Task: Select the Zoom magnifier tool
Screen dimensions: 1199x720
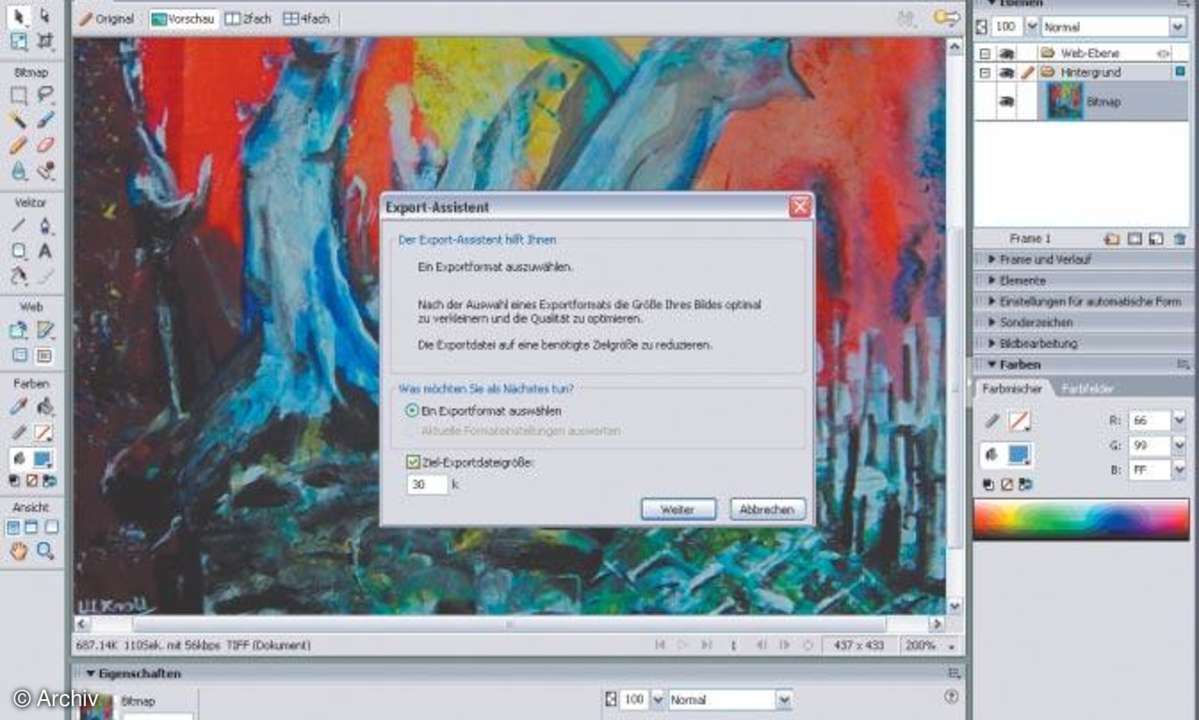Action: [x=45, y=550]
